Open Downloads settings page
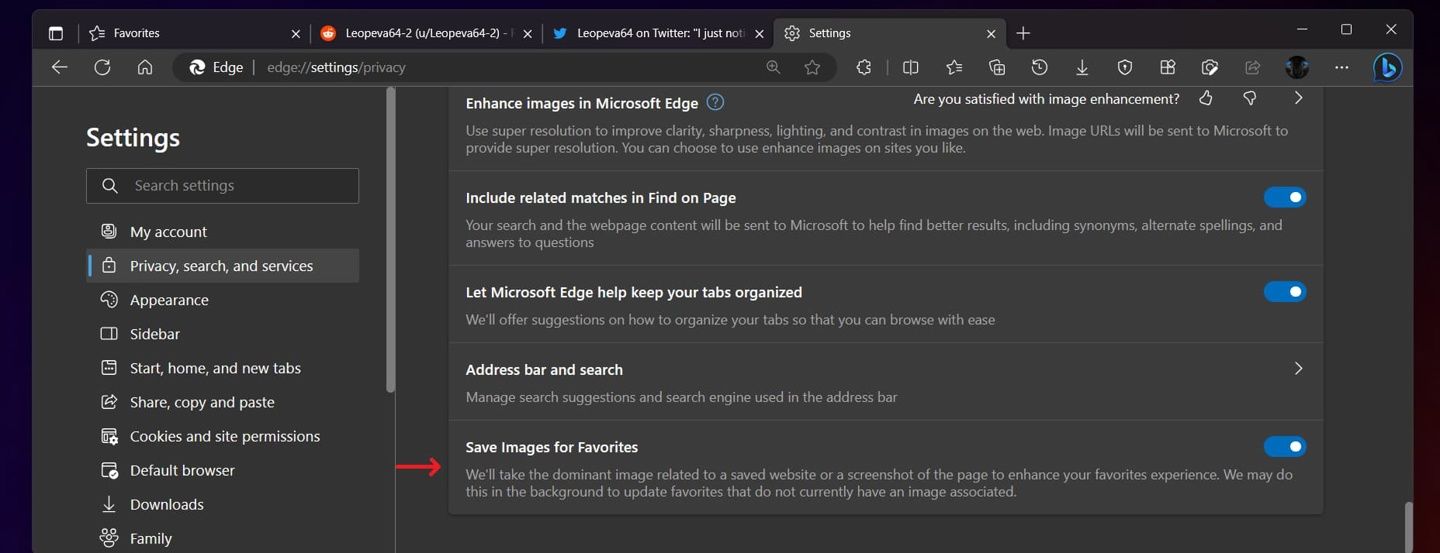Screen dimensions: 1440x553 tap(222, 503)
